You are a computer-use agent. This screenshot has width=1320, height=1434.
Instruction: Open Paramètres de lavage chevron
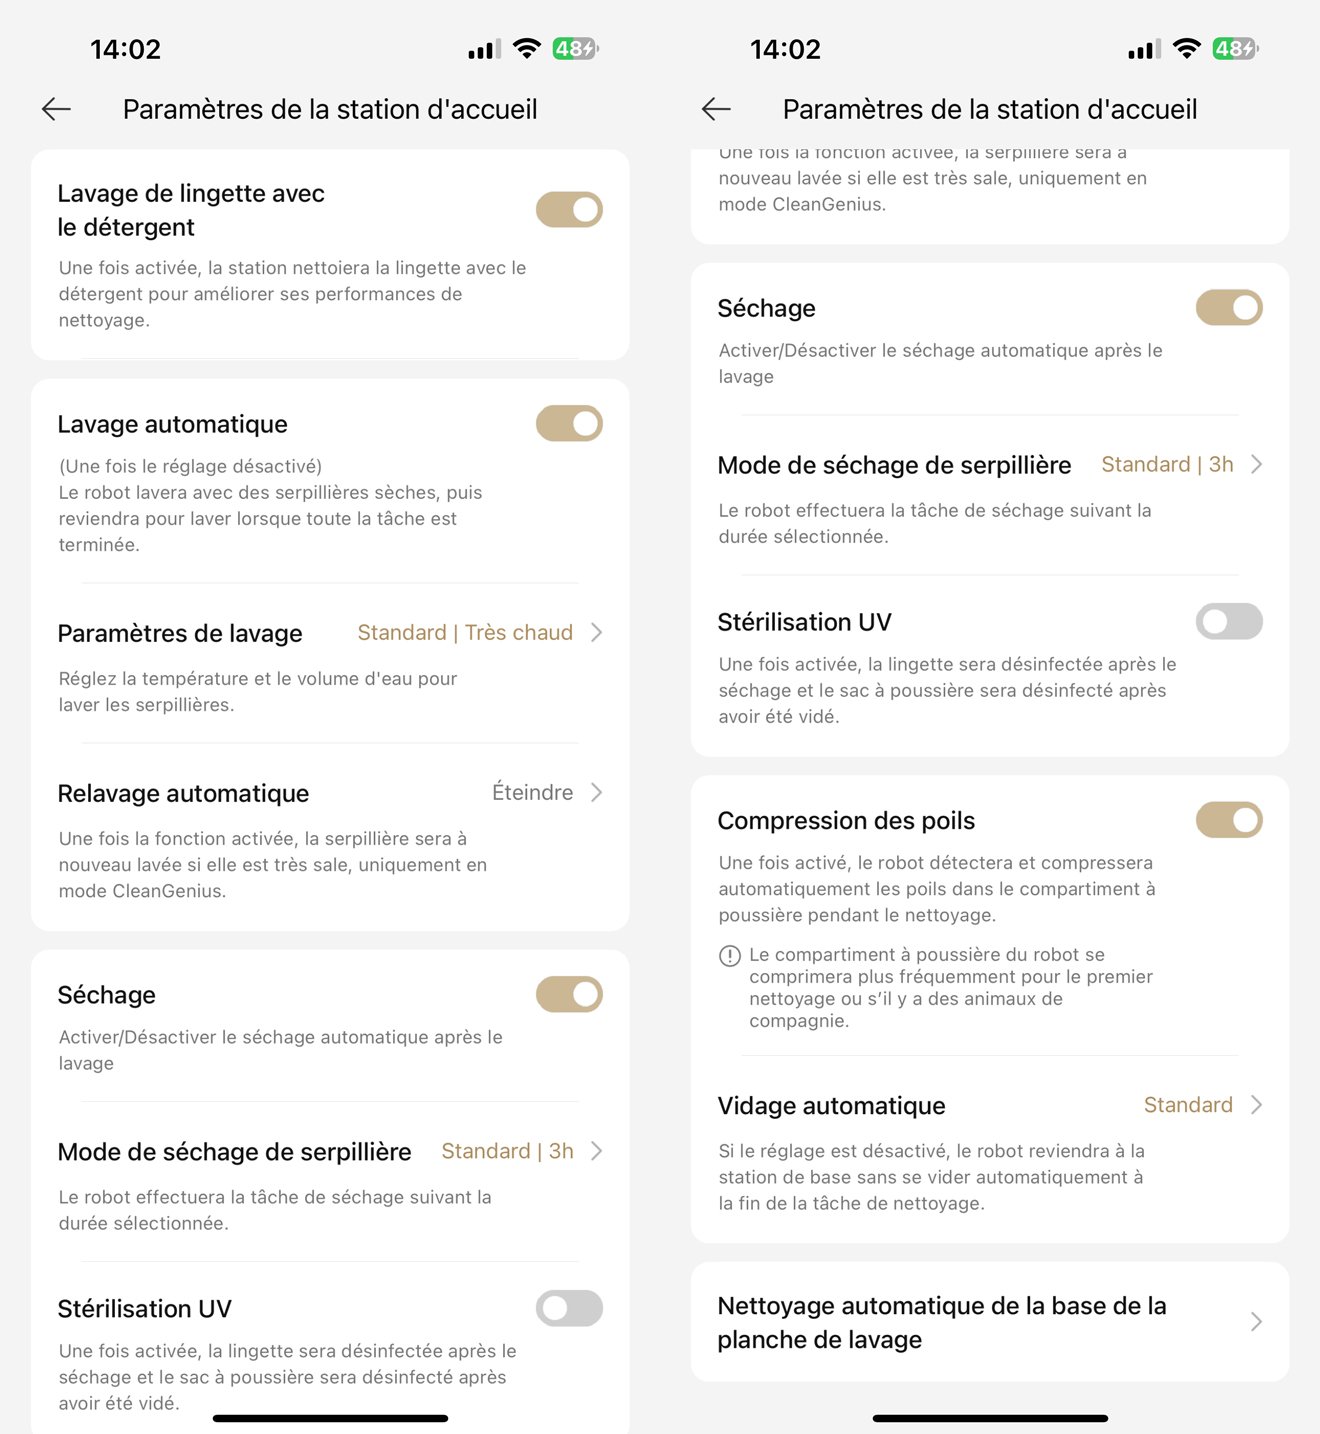tap(597, 632)
